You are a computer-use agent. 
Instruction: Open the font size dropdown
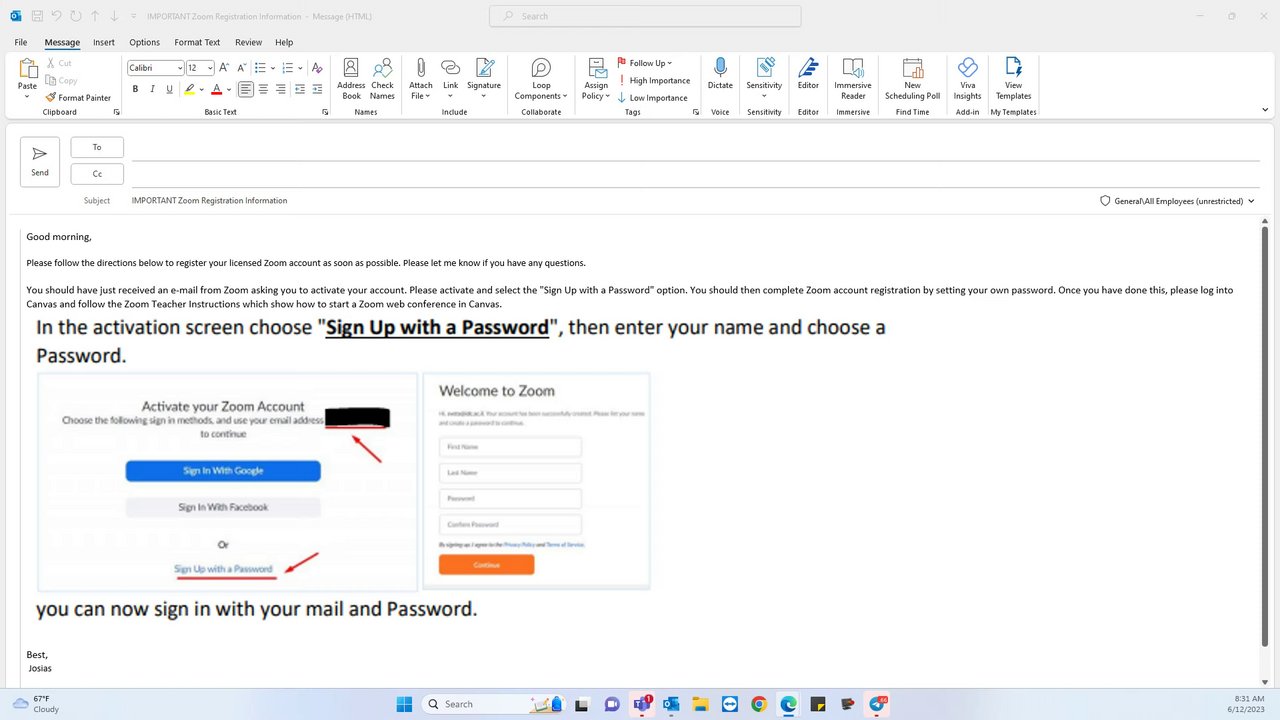pos(210,68)
